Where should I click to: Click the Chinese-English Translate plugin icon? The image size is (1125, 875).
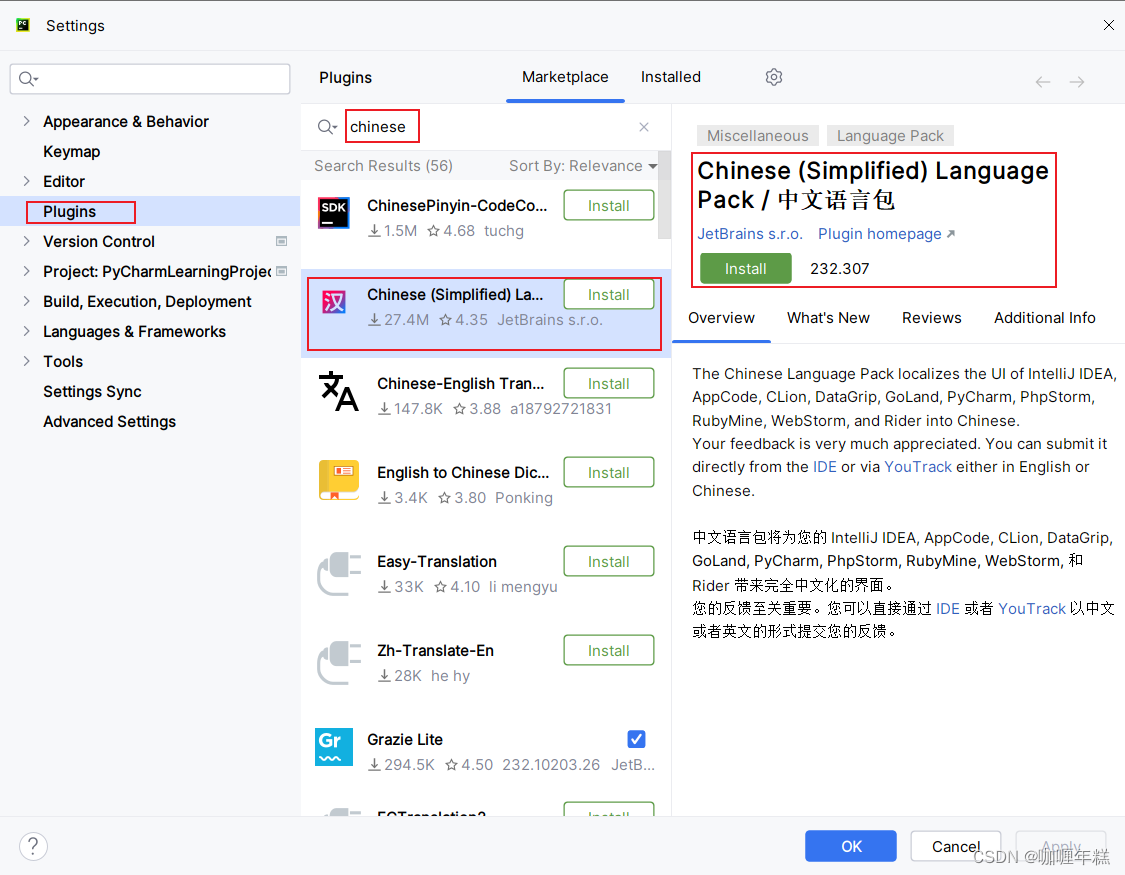(338, 391)
